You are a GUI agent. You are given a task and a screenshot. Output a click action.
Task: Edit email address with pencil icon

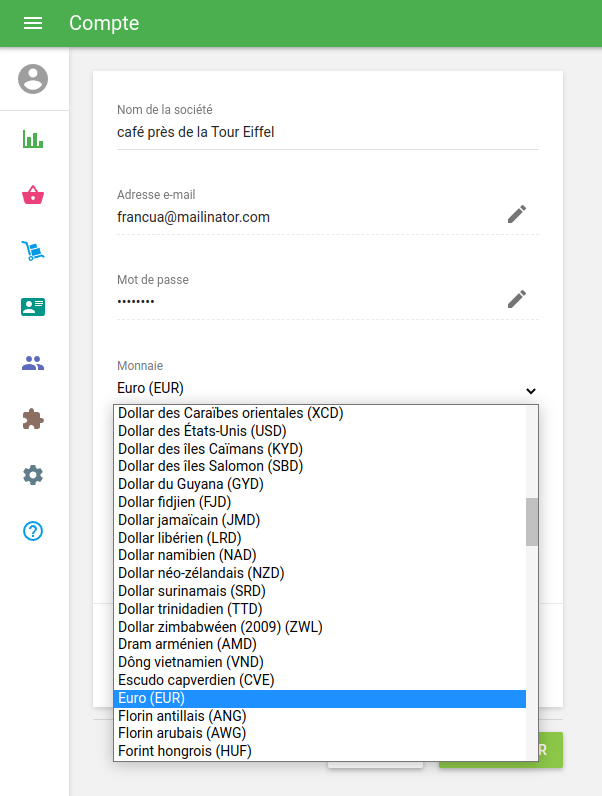[x=516, y=213]
